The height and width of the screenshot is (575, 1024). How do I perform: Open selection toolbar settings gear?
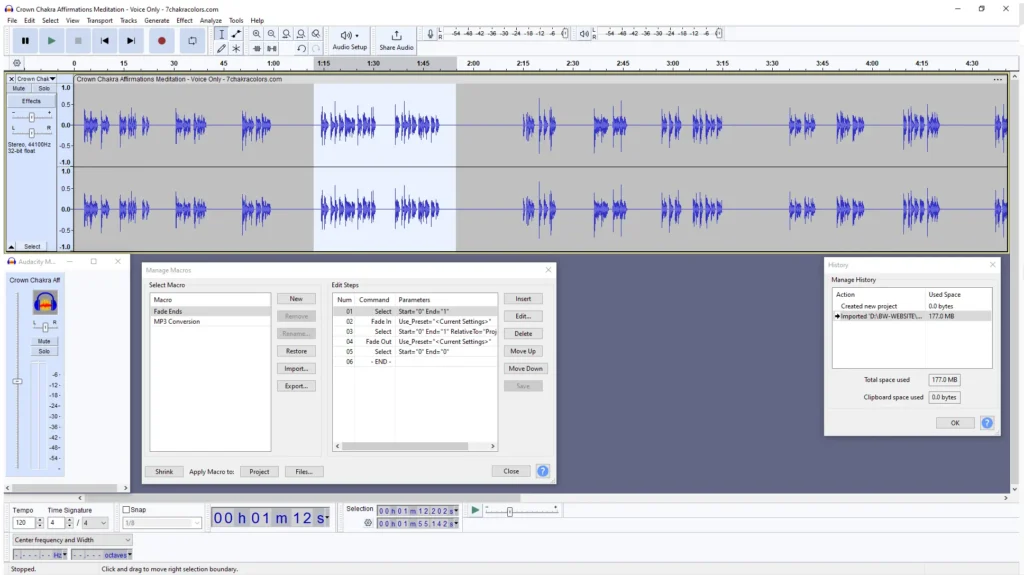click(368, 523)
